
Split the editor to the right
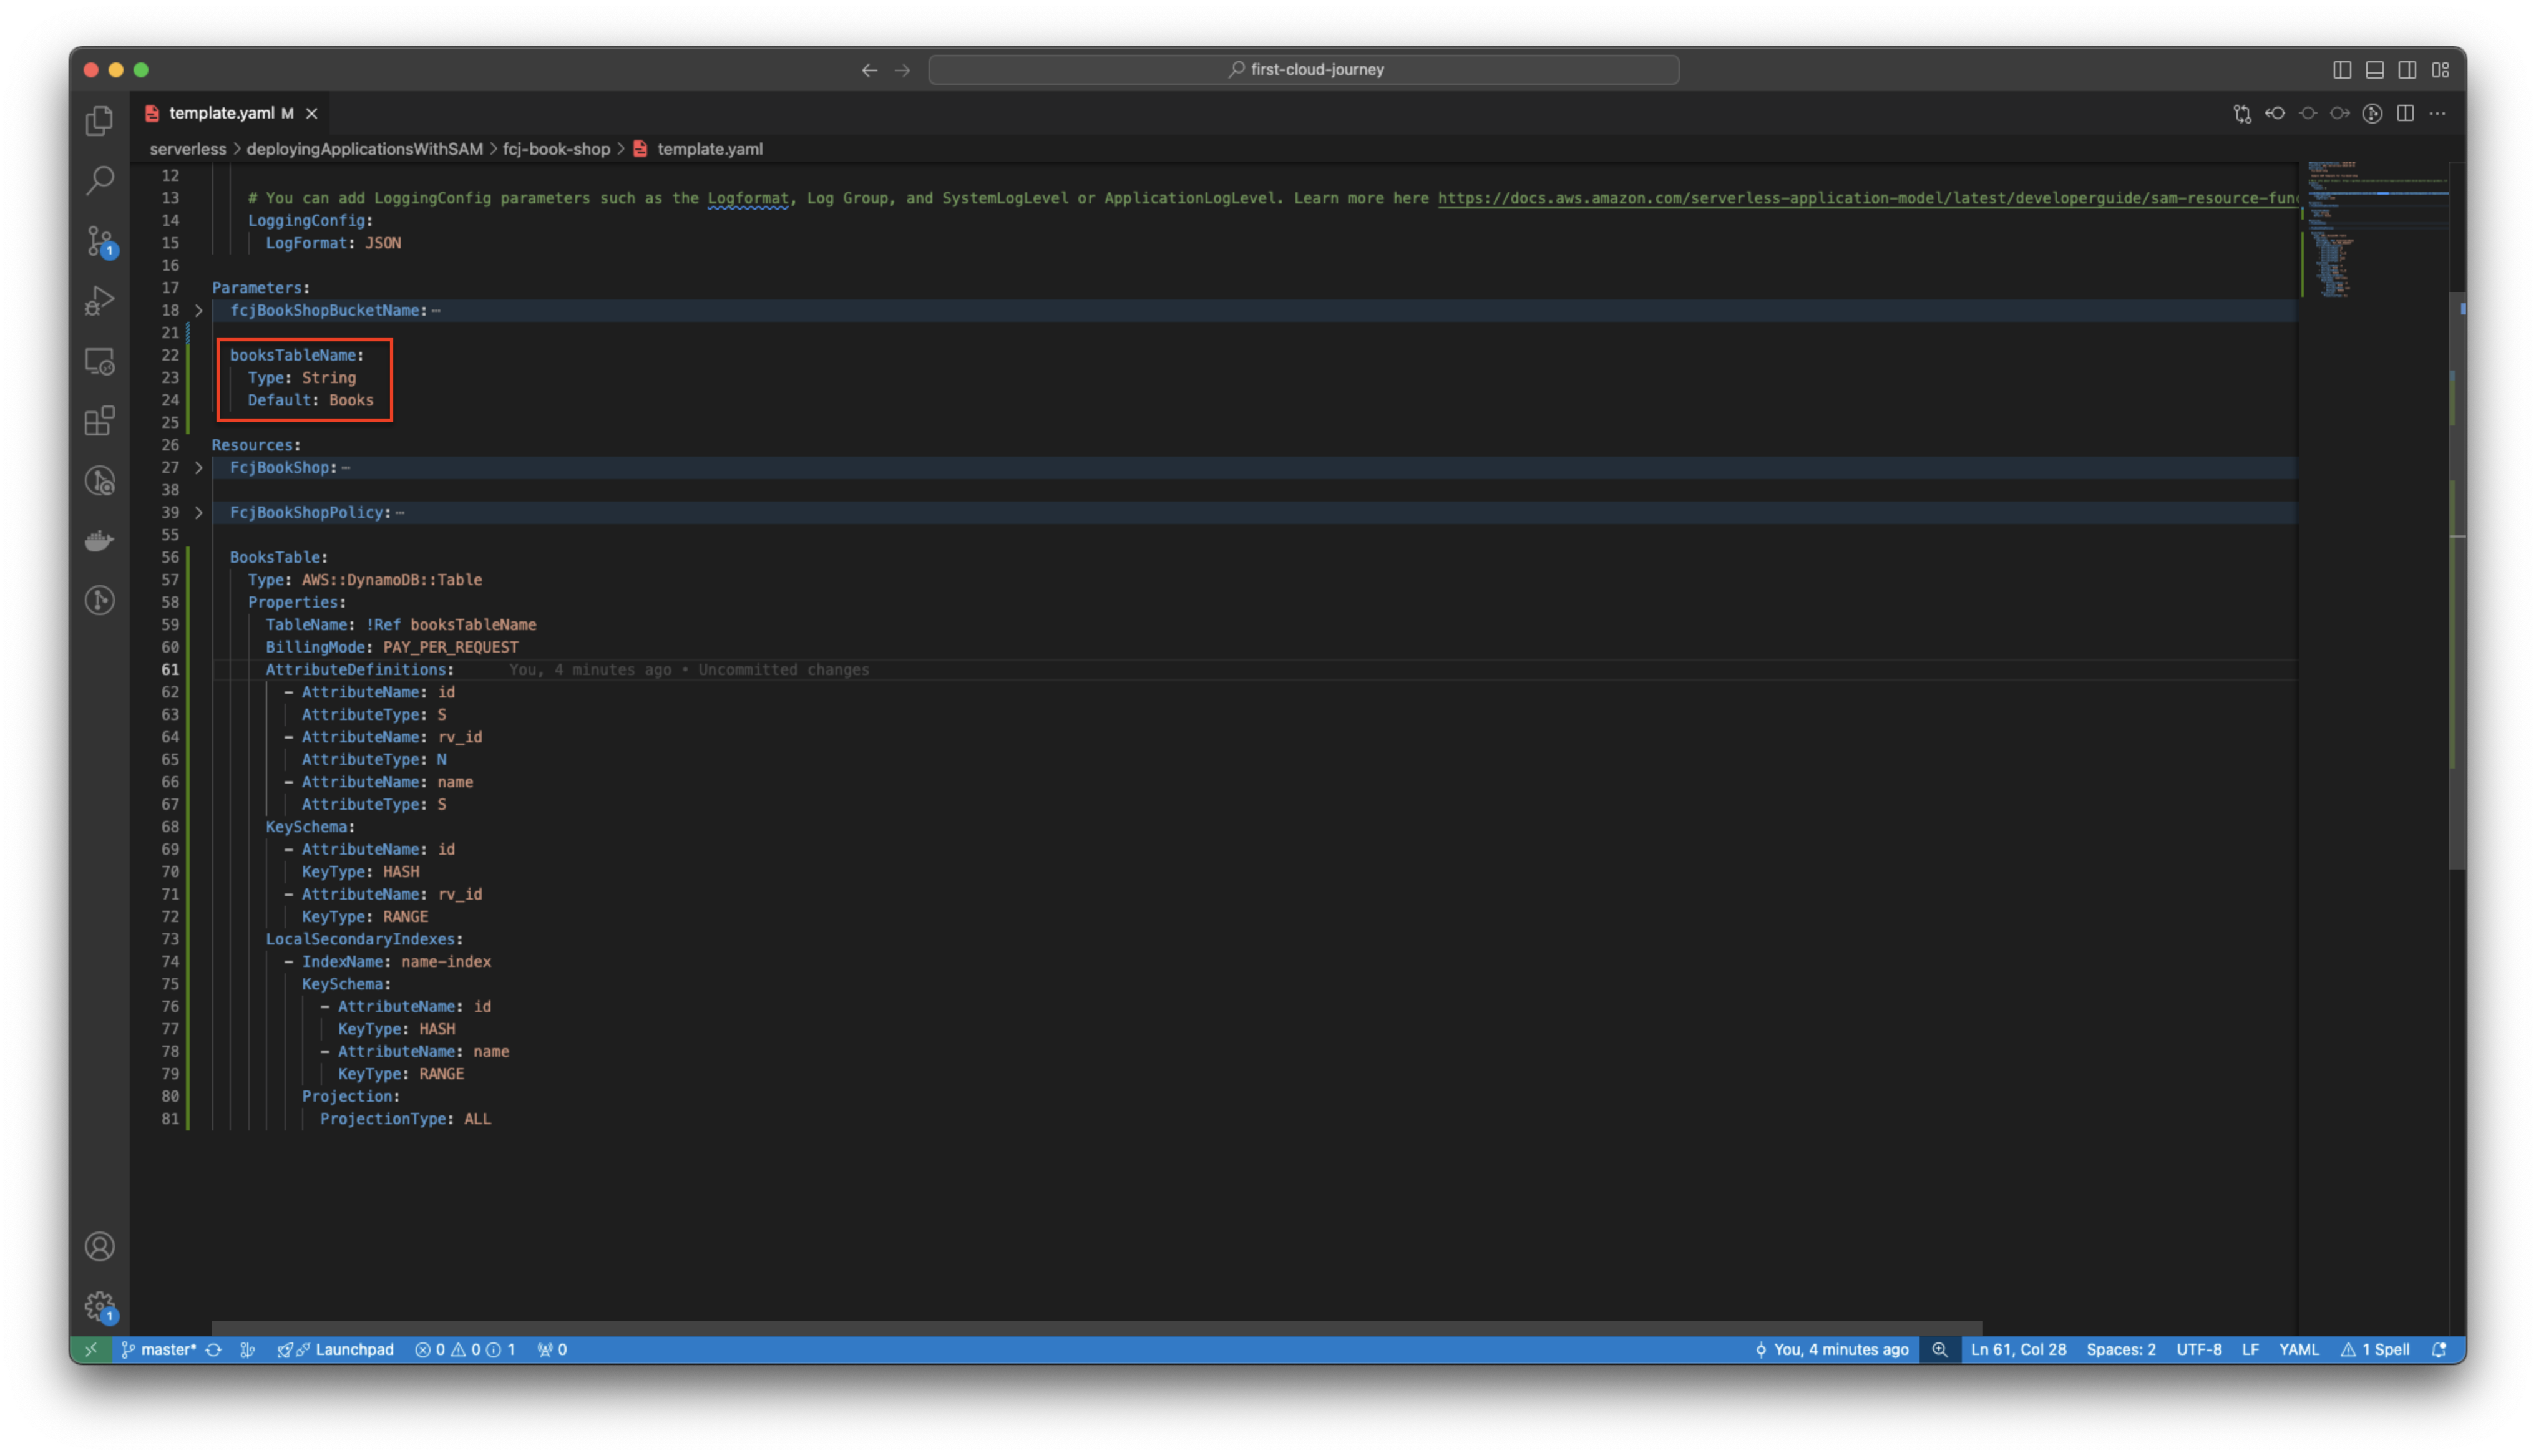[2406, 113]
